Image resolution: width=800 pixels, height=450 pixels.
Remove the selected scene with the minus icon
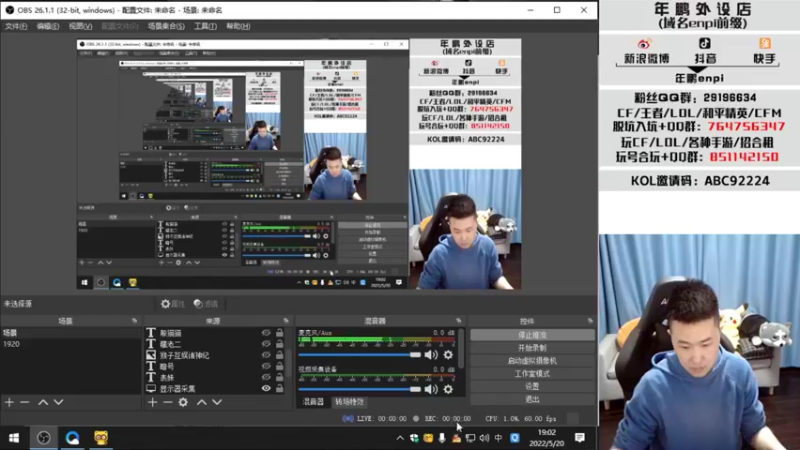24,402
